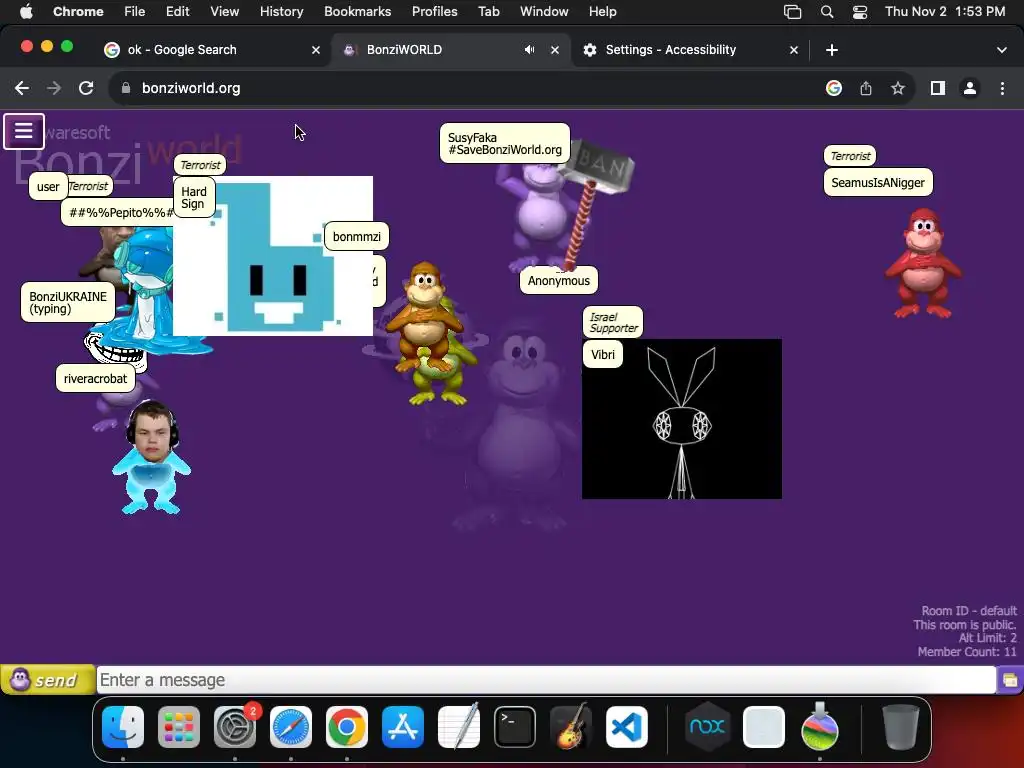Image resolution: width=1024 pixels, height=768 pixels.
Task: Click the browser forward arrow
Action: 54,88
